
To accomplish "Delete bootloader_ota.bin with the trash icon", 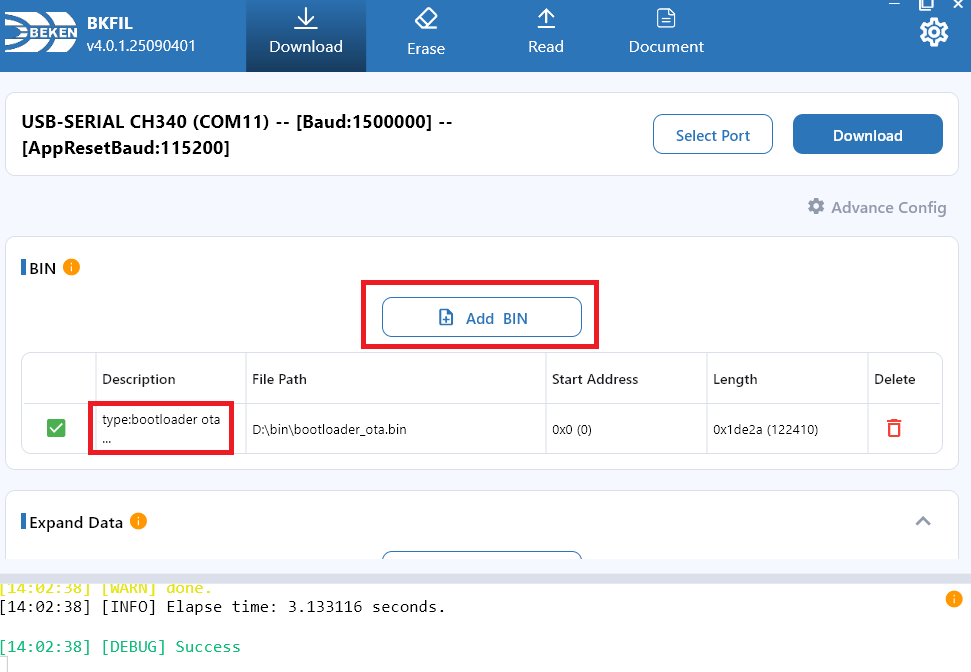I will tap(894, 428).
